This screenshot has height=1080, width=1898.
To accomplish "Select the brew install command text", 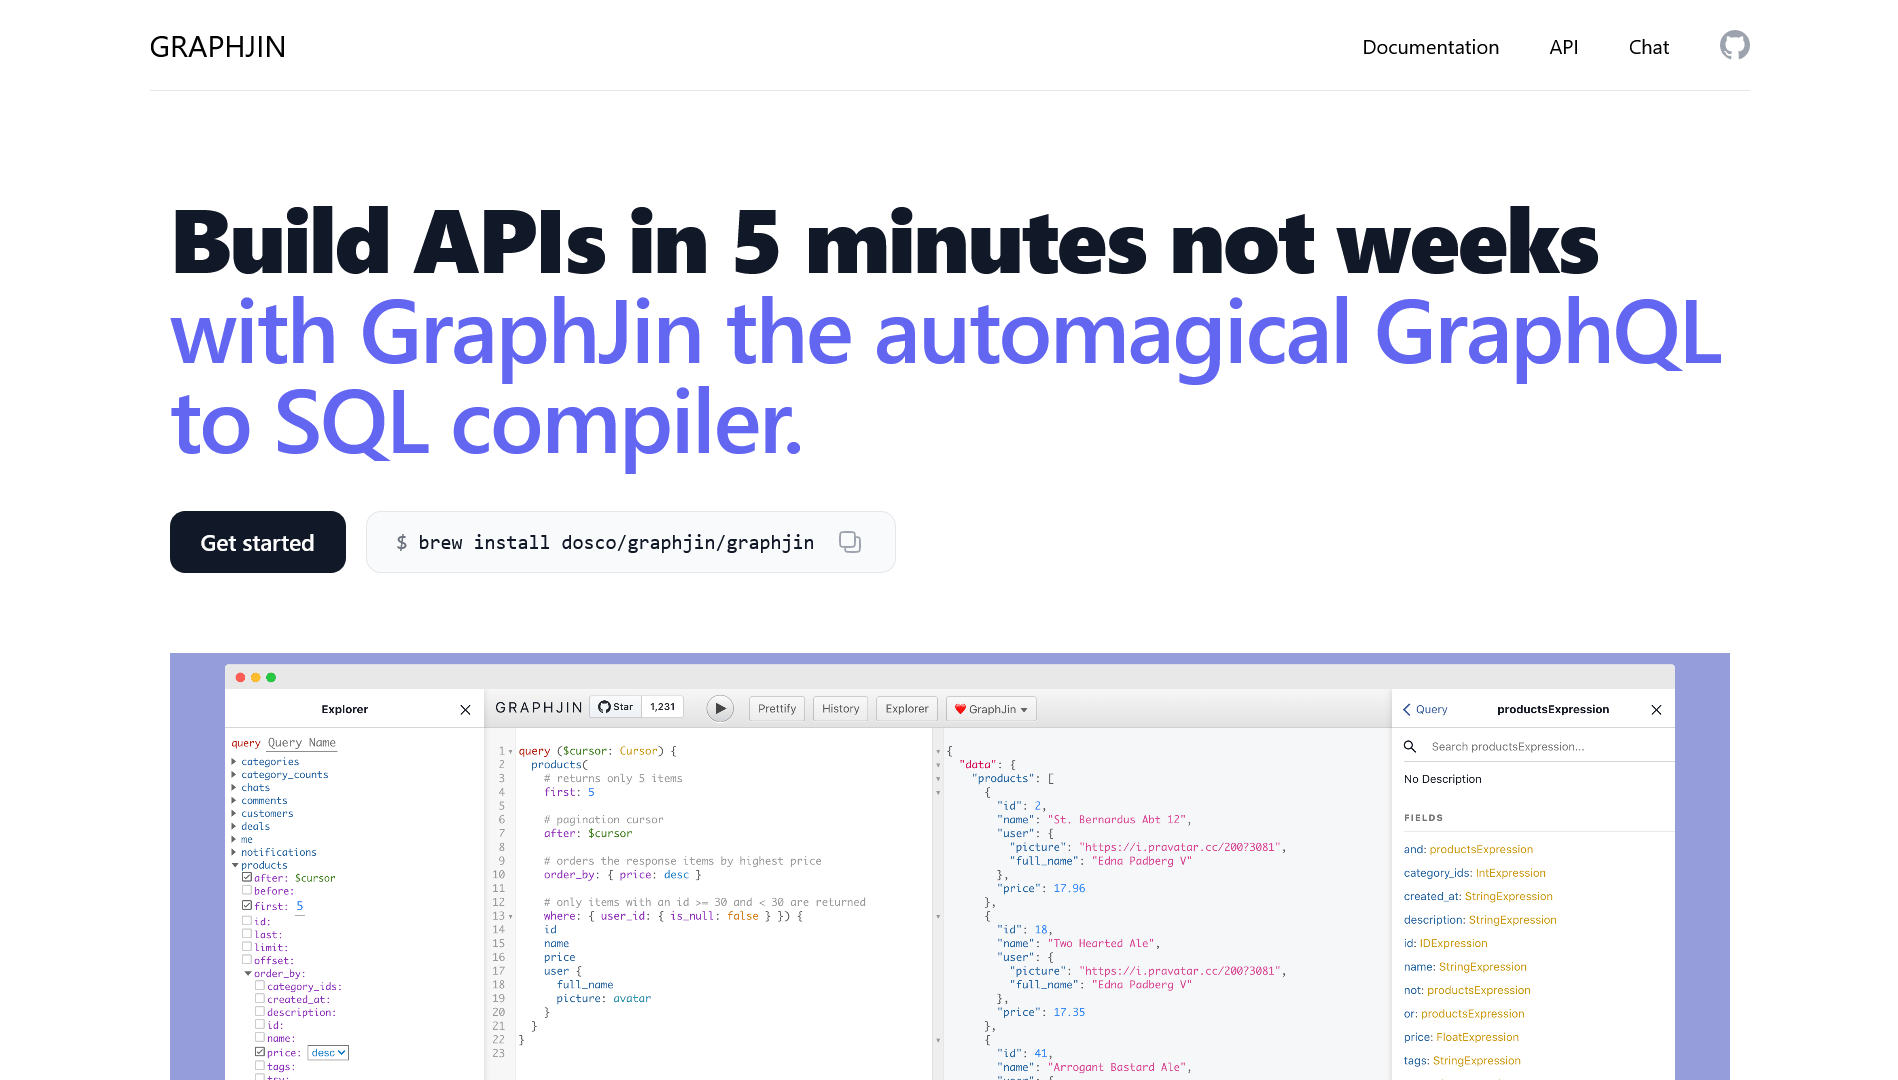I will [616, 542].
